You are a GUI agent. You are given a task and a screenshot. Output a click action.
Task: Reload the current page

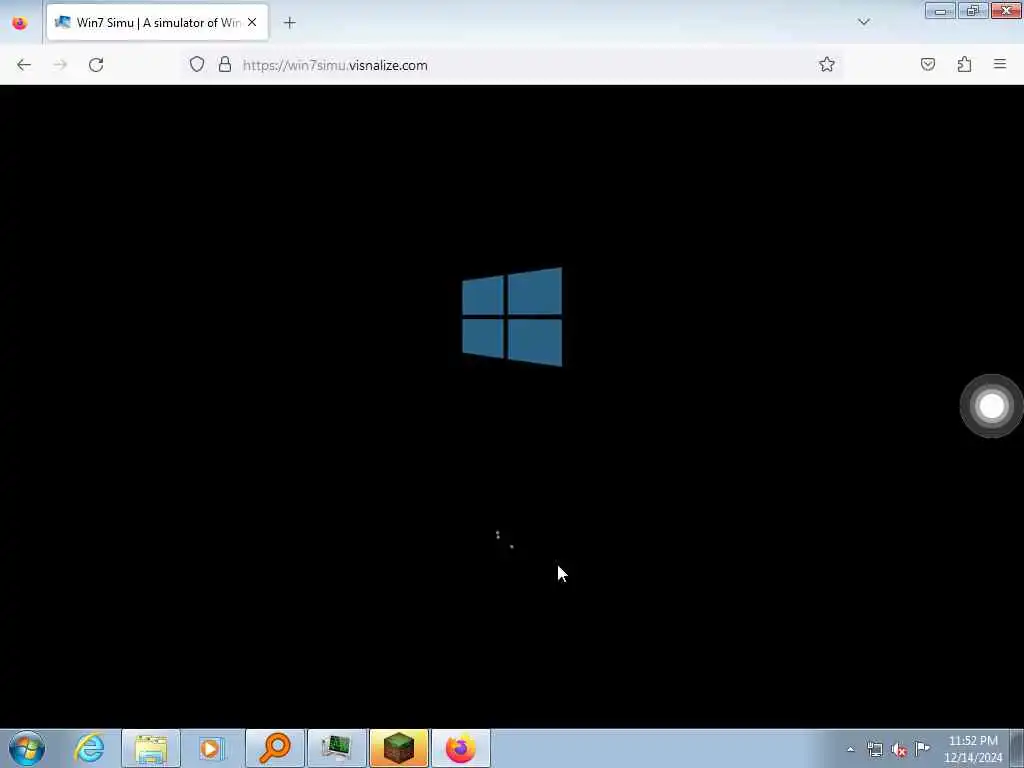coord(96,65)
